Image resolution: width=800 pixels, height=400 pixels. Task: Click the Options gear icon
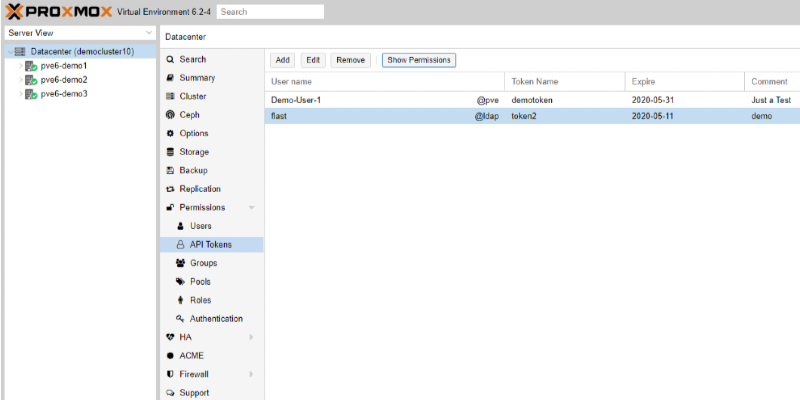171,134
